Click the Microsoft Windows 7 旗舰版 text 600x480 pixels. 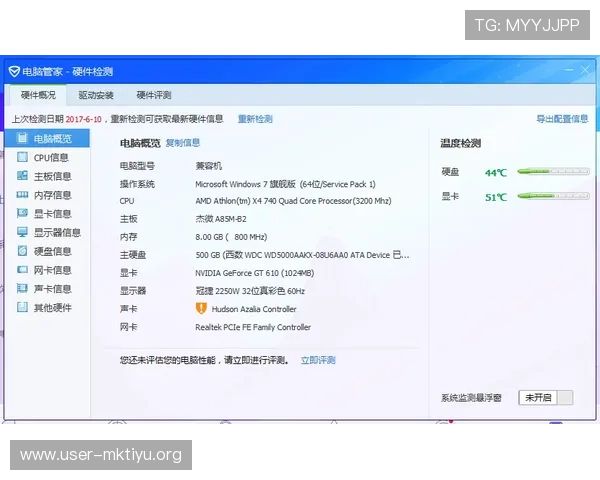(x=285, y=184)
